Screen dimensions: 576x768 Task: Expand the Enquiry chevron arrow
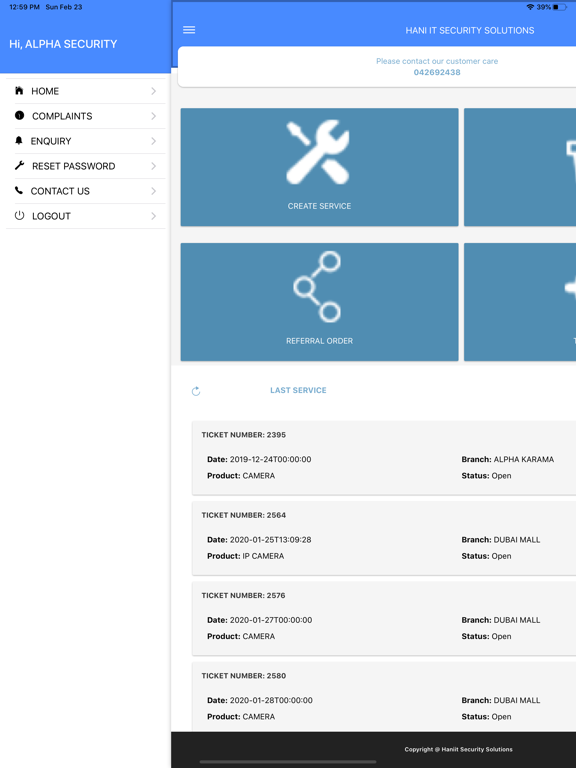153,141
